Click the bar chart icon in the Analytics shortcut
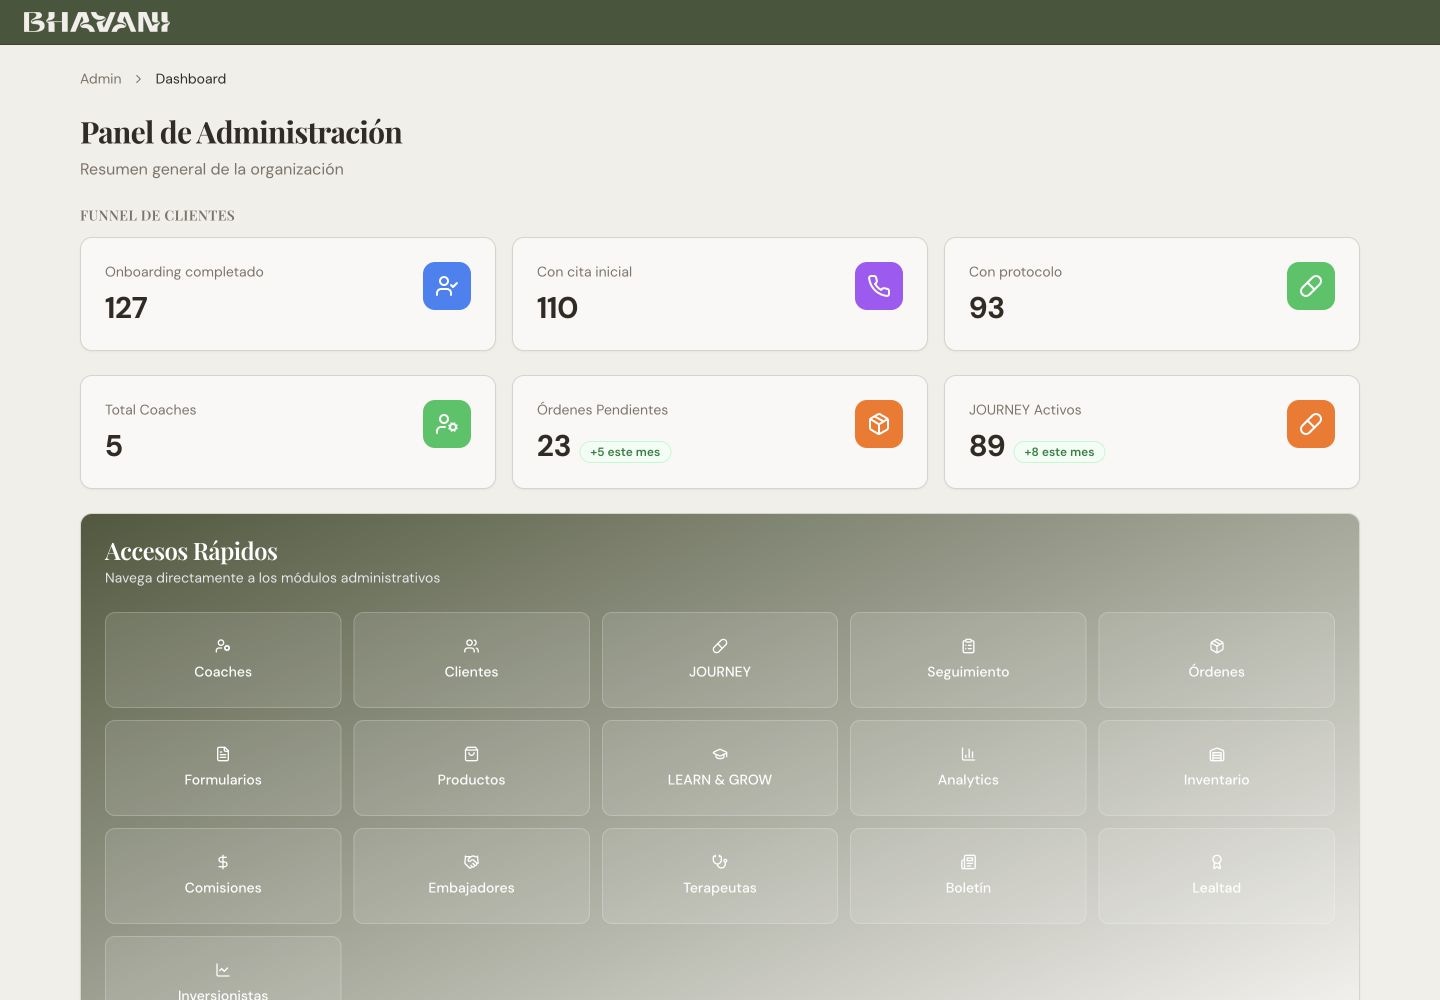Screen dimensions: 1440x1000 [x=968, y=754]
